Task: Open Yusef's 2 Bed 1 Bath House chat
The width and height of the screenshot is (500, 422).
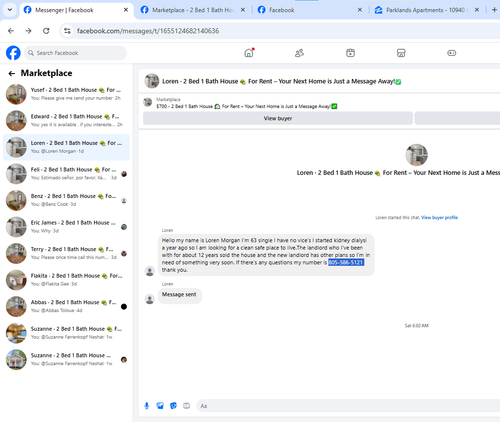Action: point(66,94)
